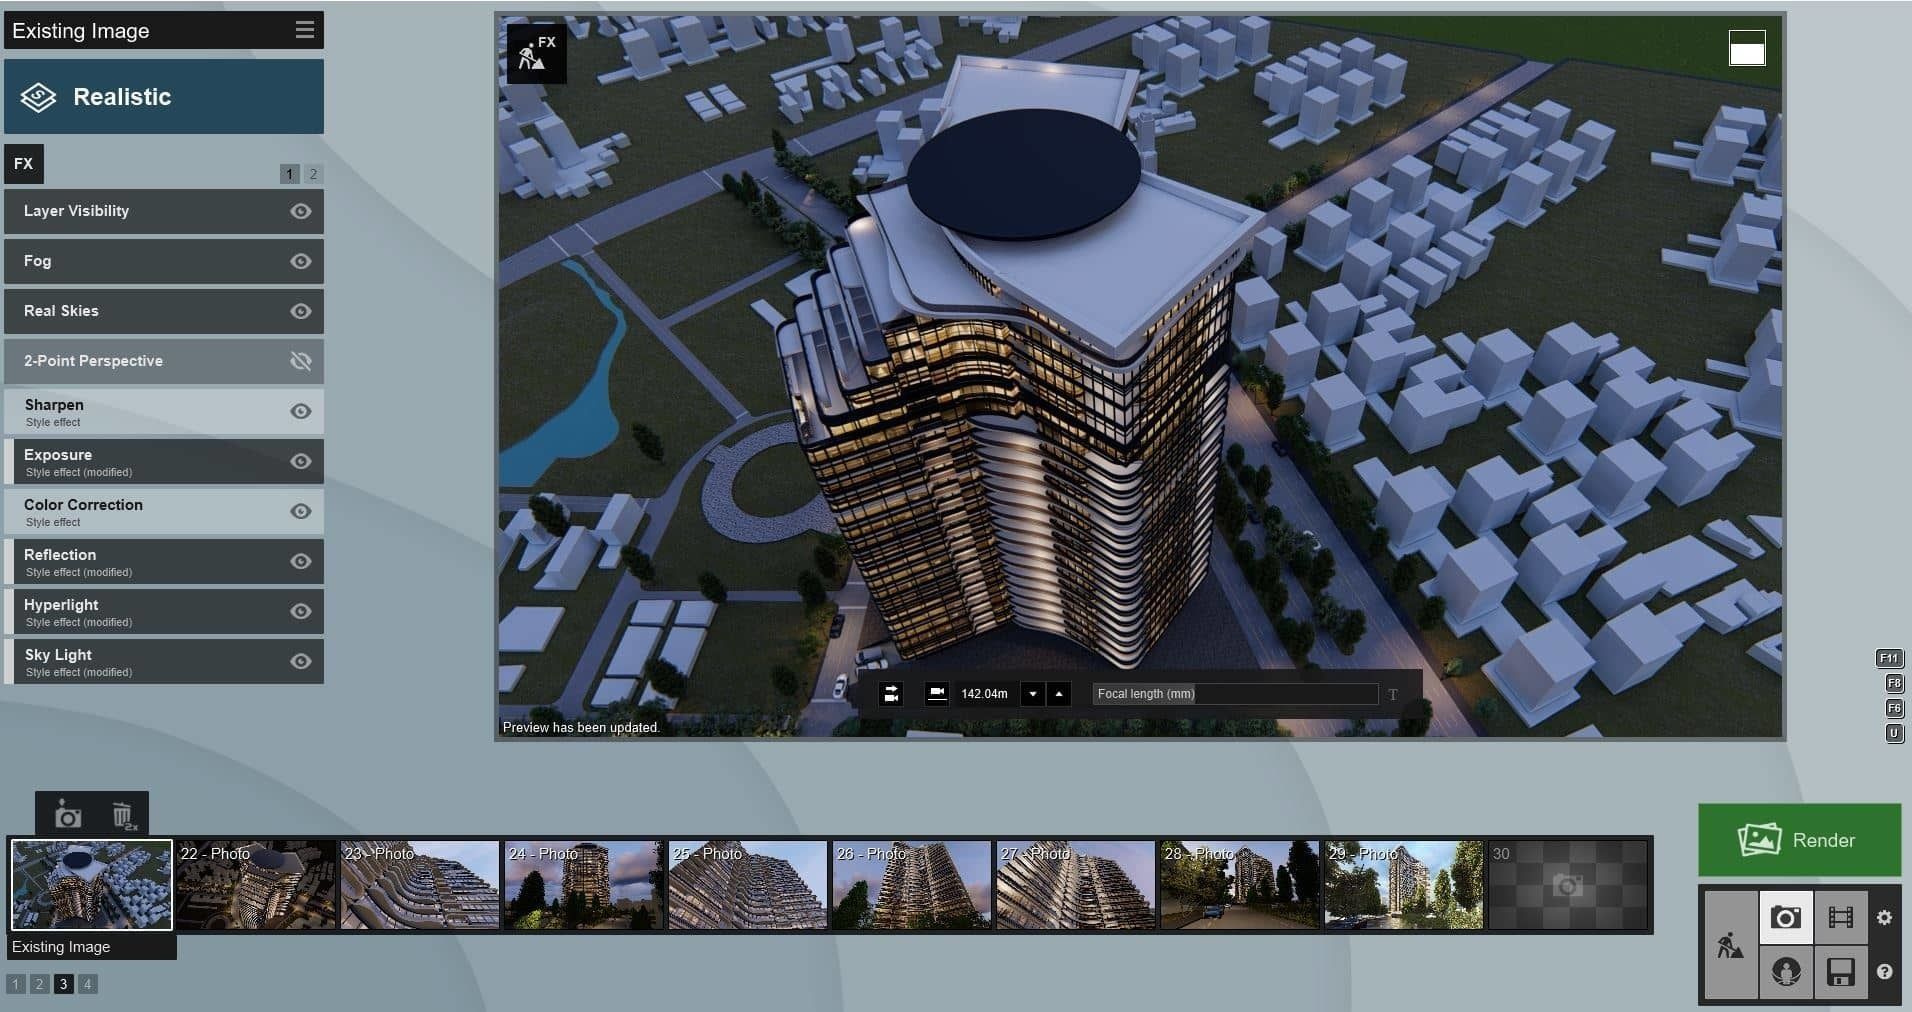Hide the Exposure effect
The width and height of the screenshot is (1912, 1012).
301,461
